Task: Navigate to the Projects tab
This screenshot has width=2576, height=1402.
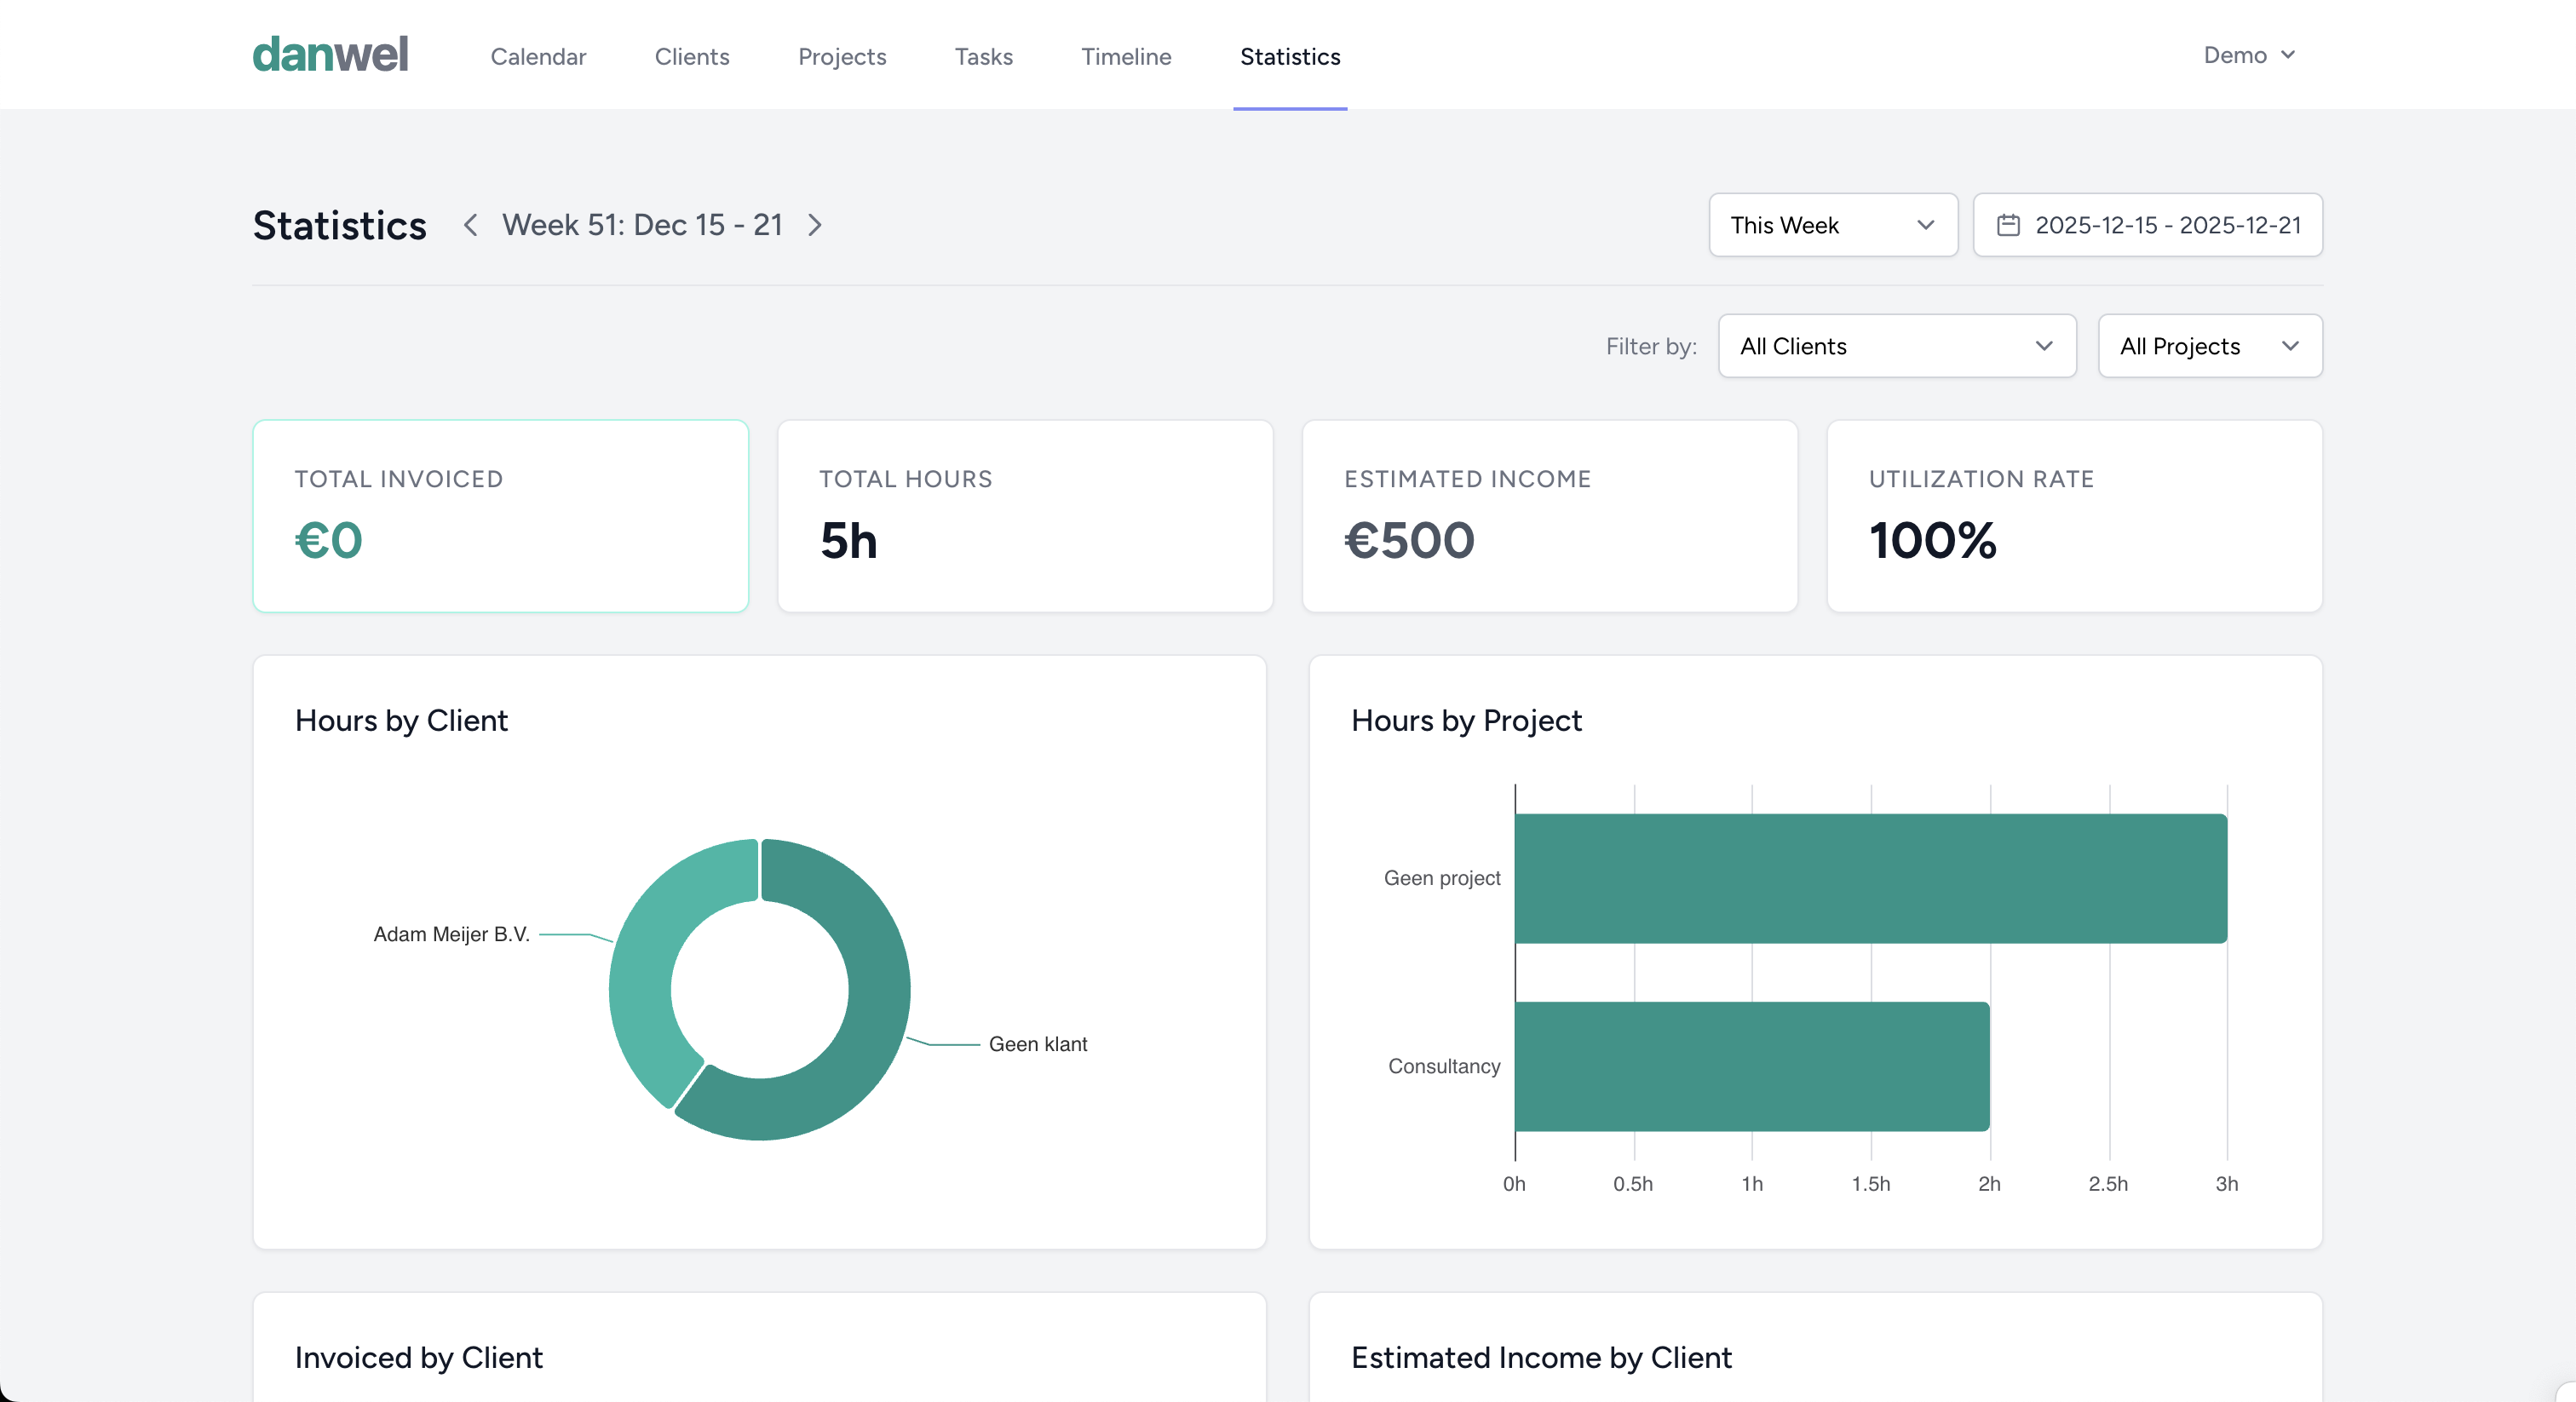Action: pyautogui.click(x=842, y=57)
